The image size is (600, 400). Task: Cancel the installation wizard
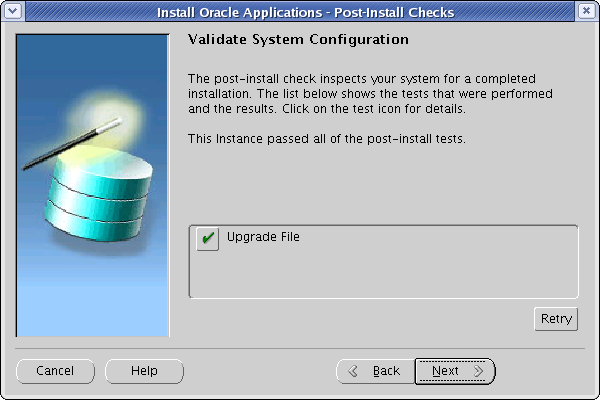[x=55, y=371]
